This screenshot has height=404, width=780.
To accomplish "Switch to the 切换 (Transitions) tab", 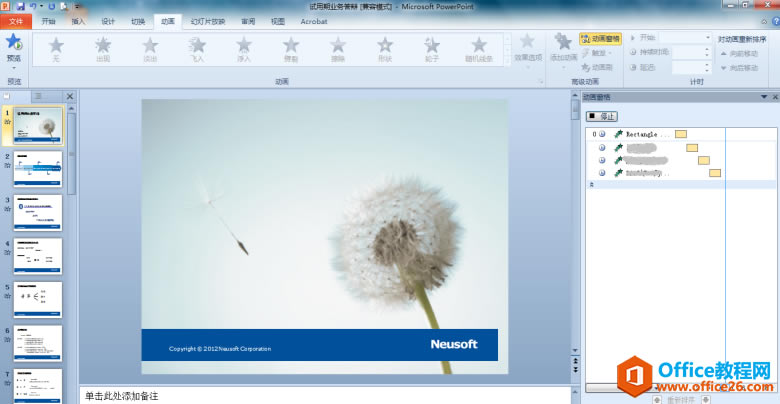I will coord(138,21).
